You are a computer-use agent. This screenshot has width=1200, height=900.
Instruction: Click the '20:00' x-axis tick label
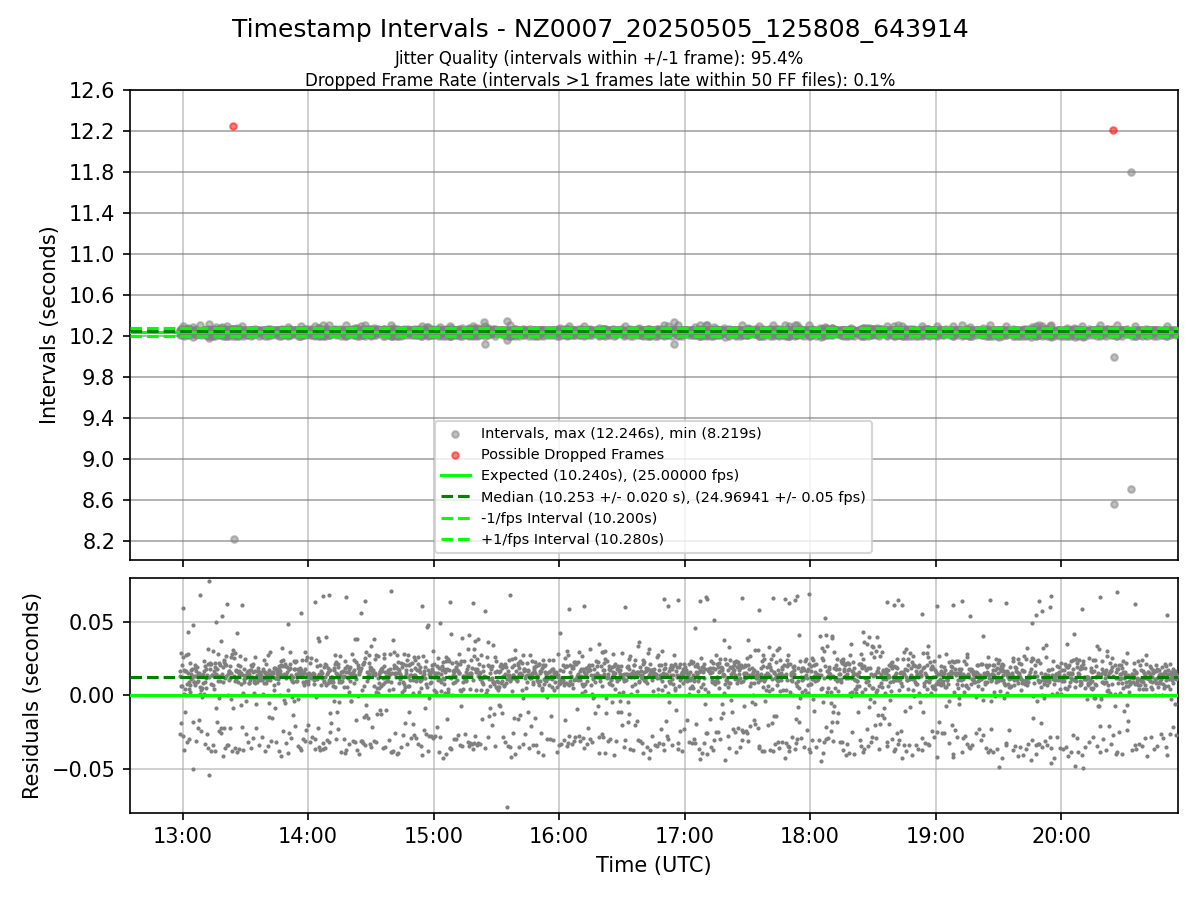click(1061, 834)
